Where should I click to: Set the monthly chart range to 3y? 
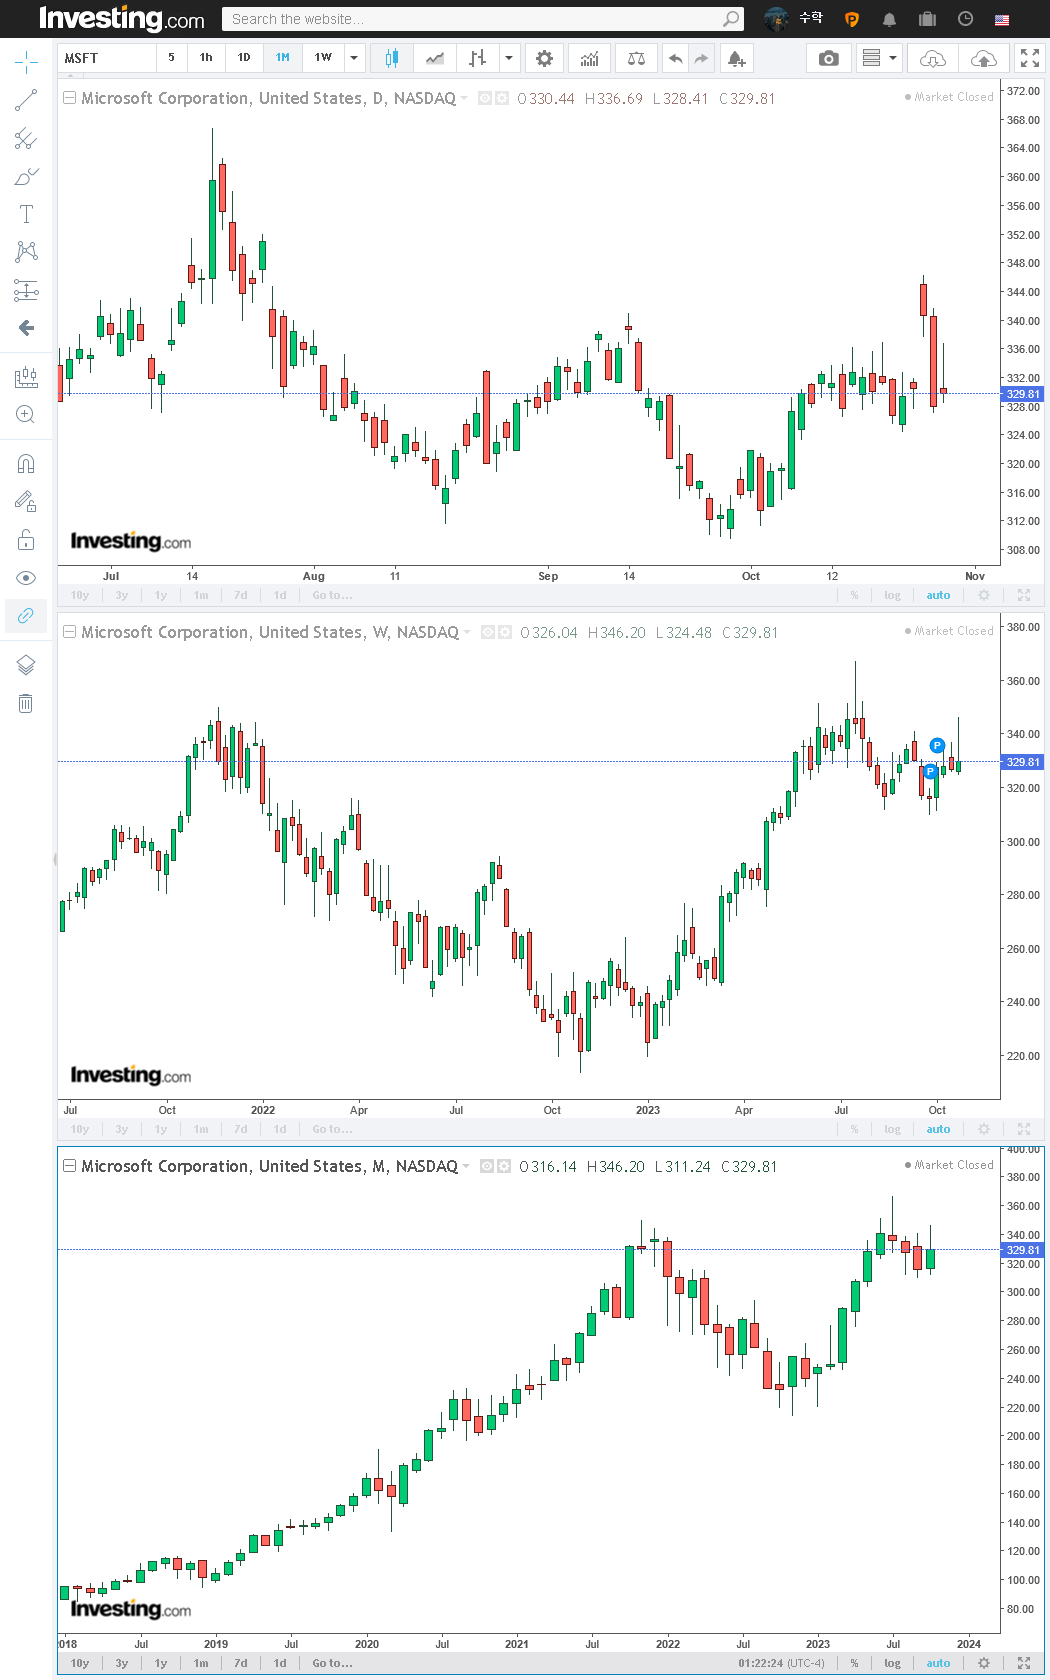coord(122,1663)
